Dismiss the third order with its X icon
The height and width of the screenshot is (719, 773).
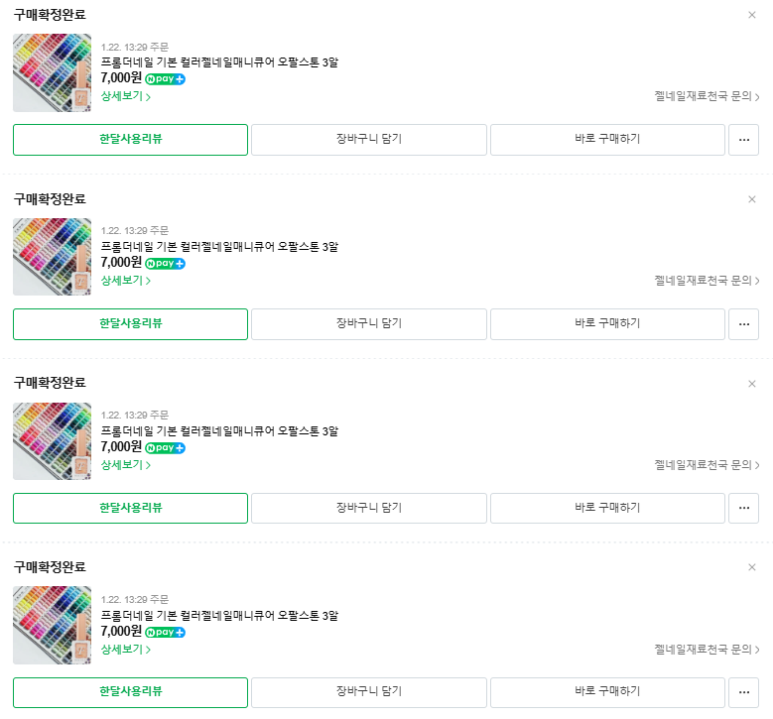point(752,384)
